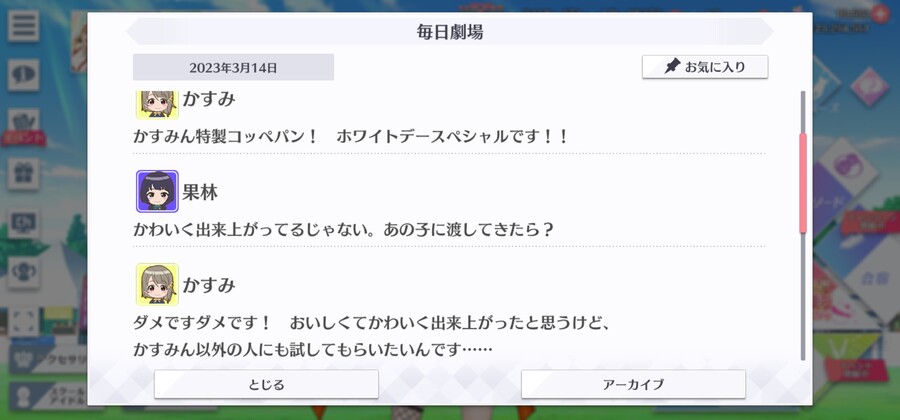
Task: Pin this episode with お気に入り button
Action: (705, 67)
